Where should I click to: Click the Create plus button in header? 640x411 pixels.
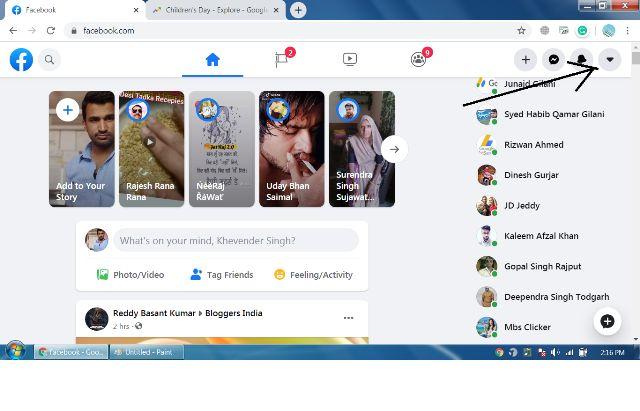coord(526,60)
